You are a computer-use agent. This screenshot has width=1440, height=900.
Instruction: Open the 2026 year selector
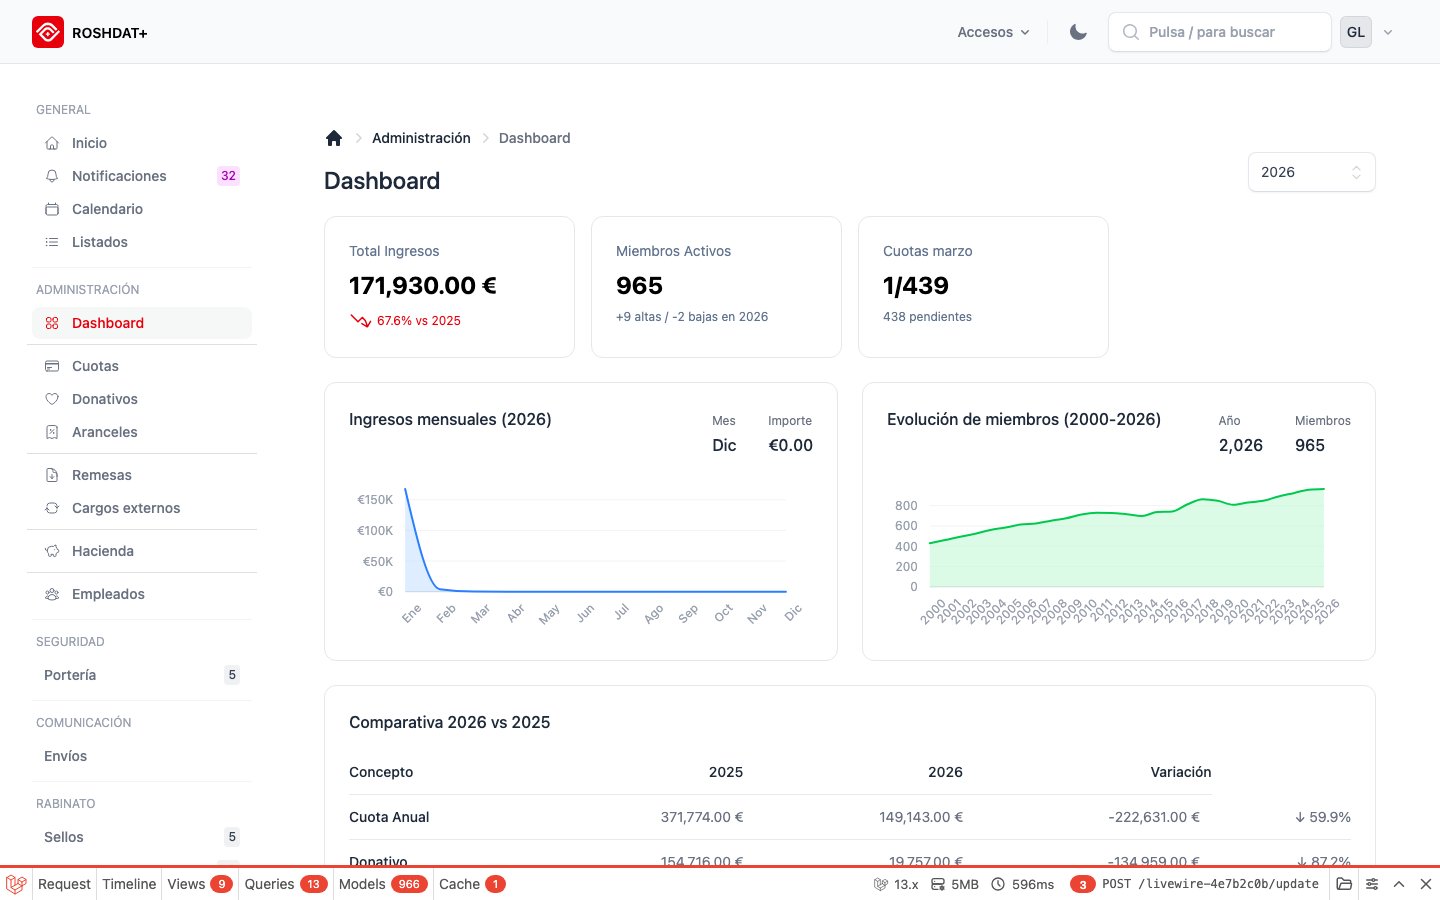click(1311, 172)
